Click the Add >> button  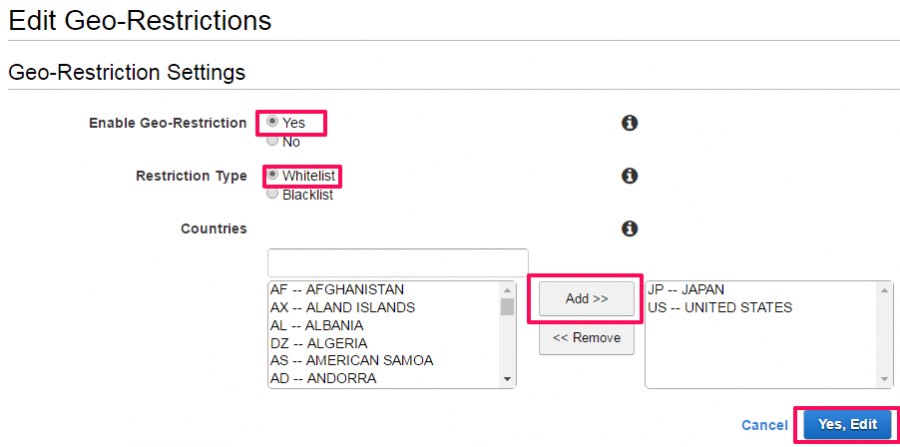coord(587,298)
